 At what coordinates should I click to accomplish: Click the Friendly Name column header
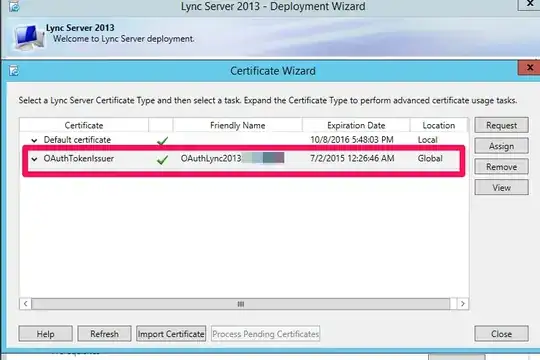pyautogui.click(x=238, y=125)
